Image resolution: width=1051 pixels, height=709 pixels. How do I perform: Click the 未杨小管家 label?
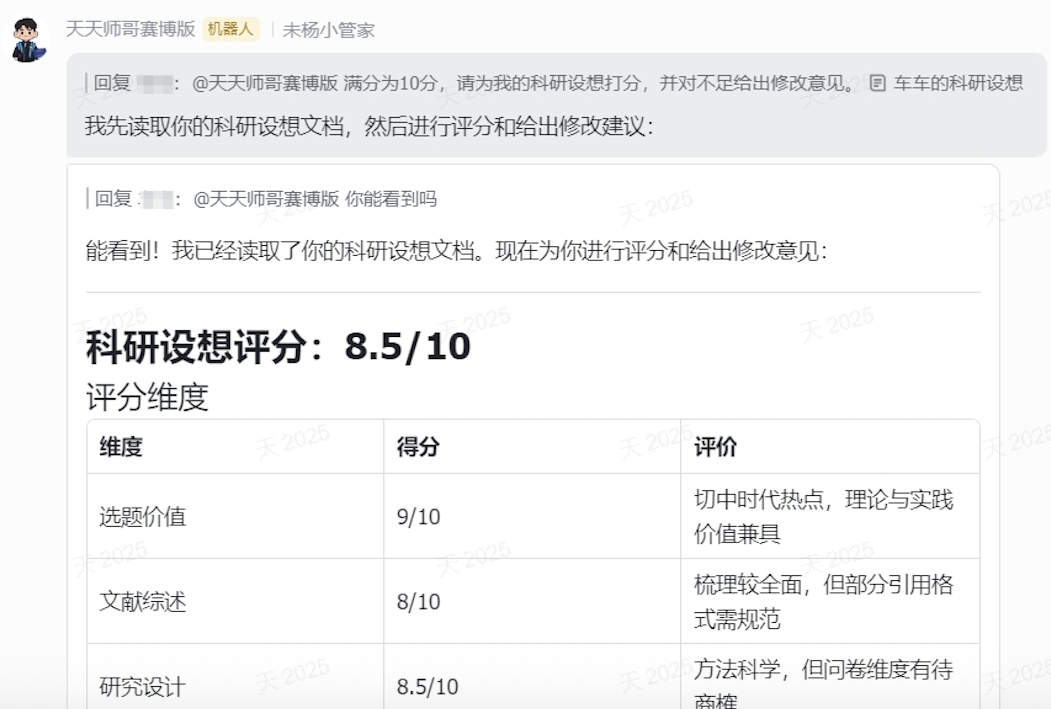[328, 30]
